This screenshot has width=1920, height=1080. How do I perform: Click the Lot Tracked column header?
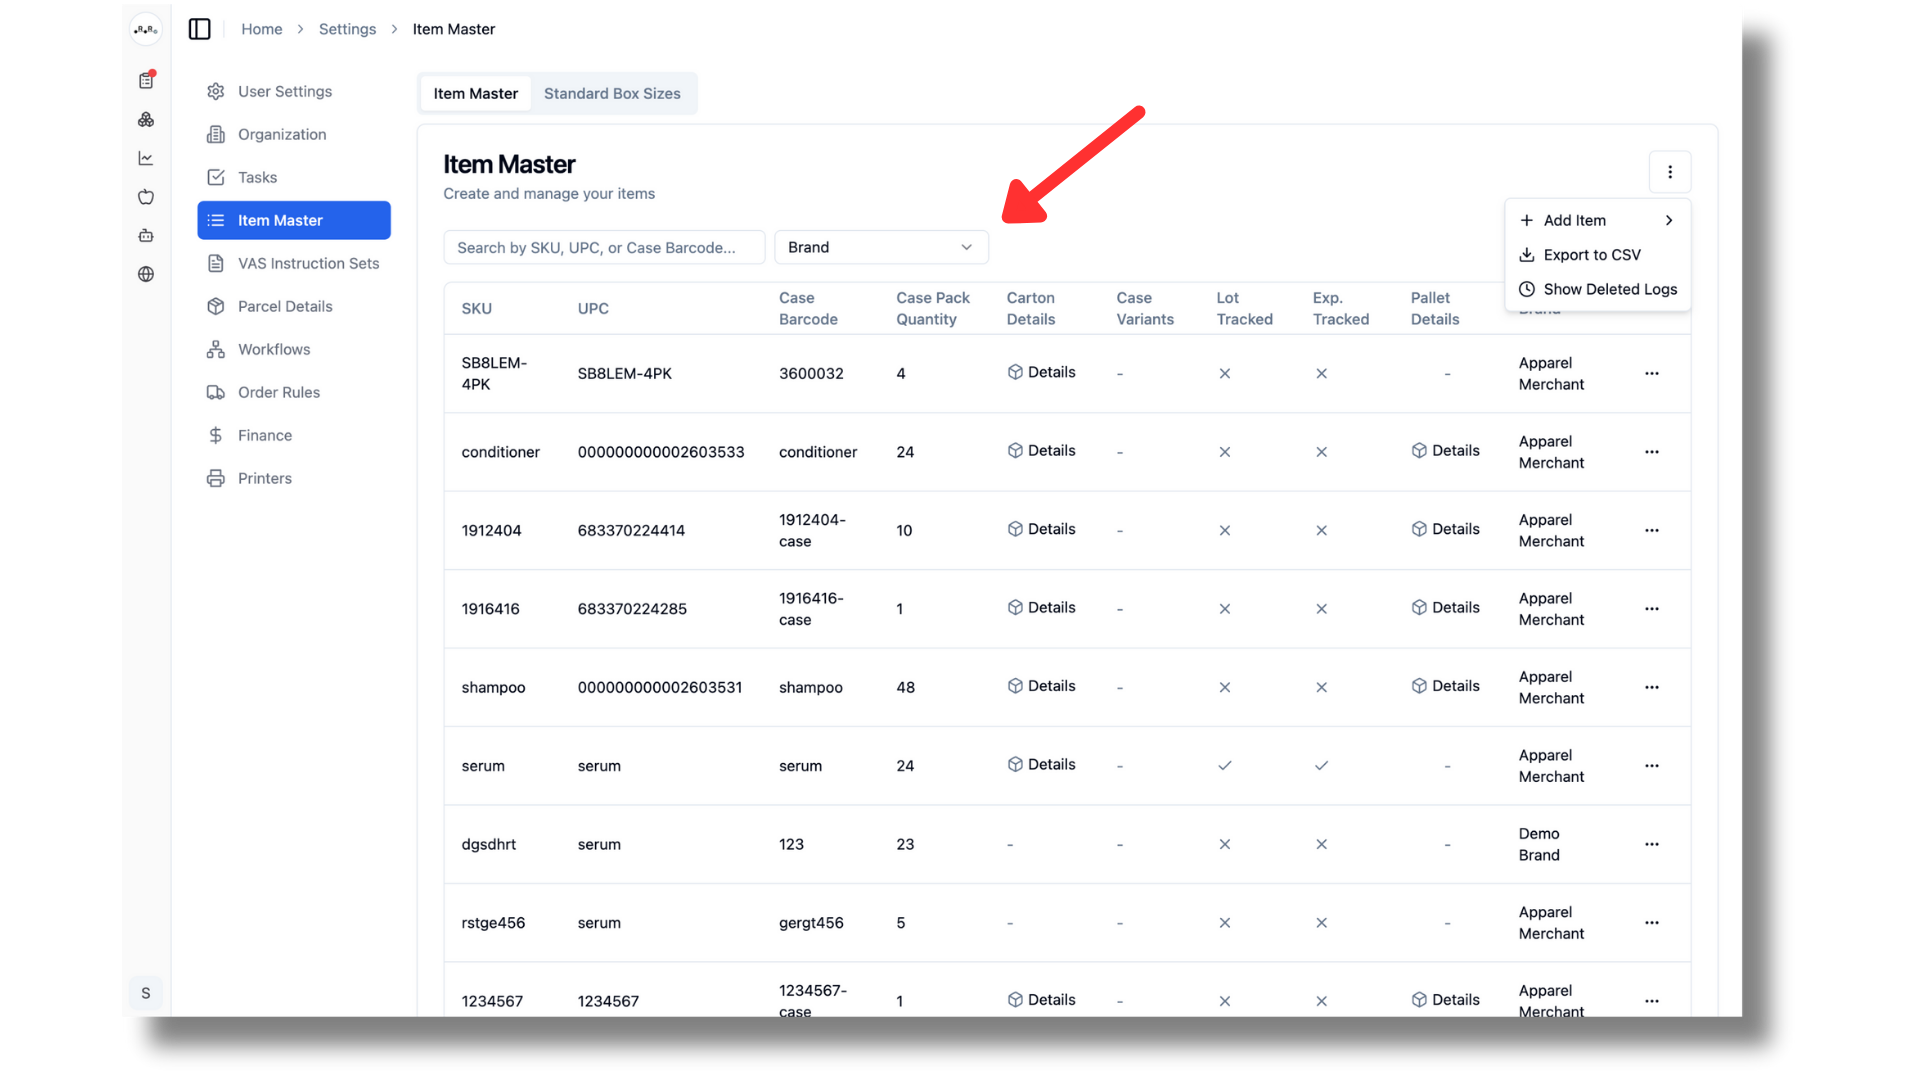[1244, 308]
